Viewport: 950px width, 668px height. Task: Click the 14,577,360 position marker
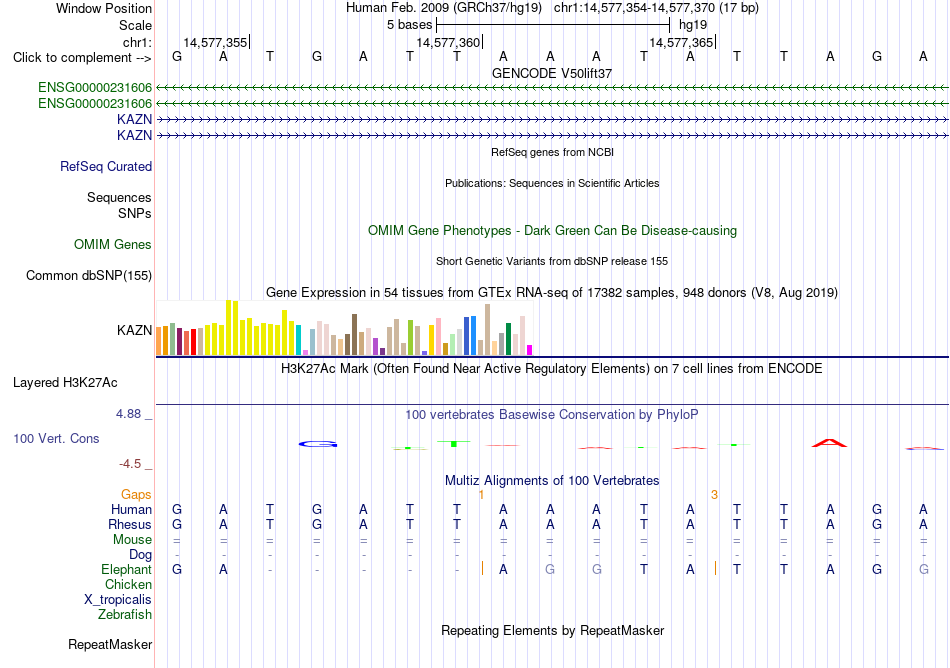(x=448, y=42)
